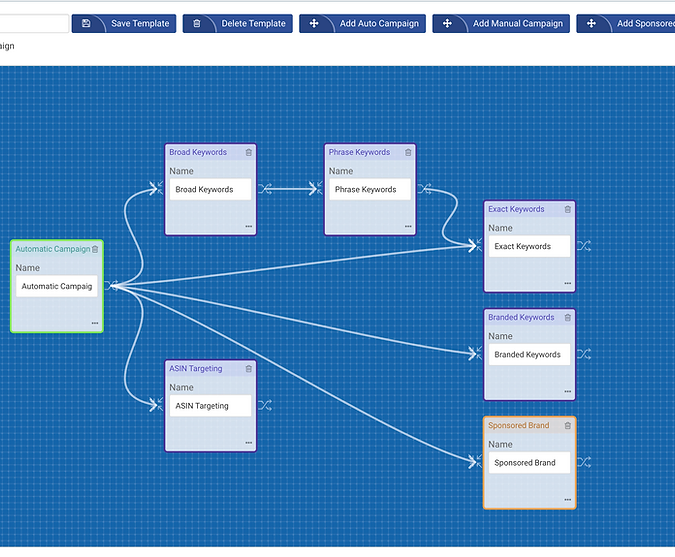675x557 pixels.
Task: Click the Broad Keywords input connector icon
Action: (160, 188)
